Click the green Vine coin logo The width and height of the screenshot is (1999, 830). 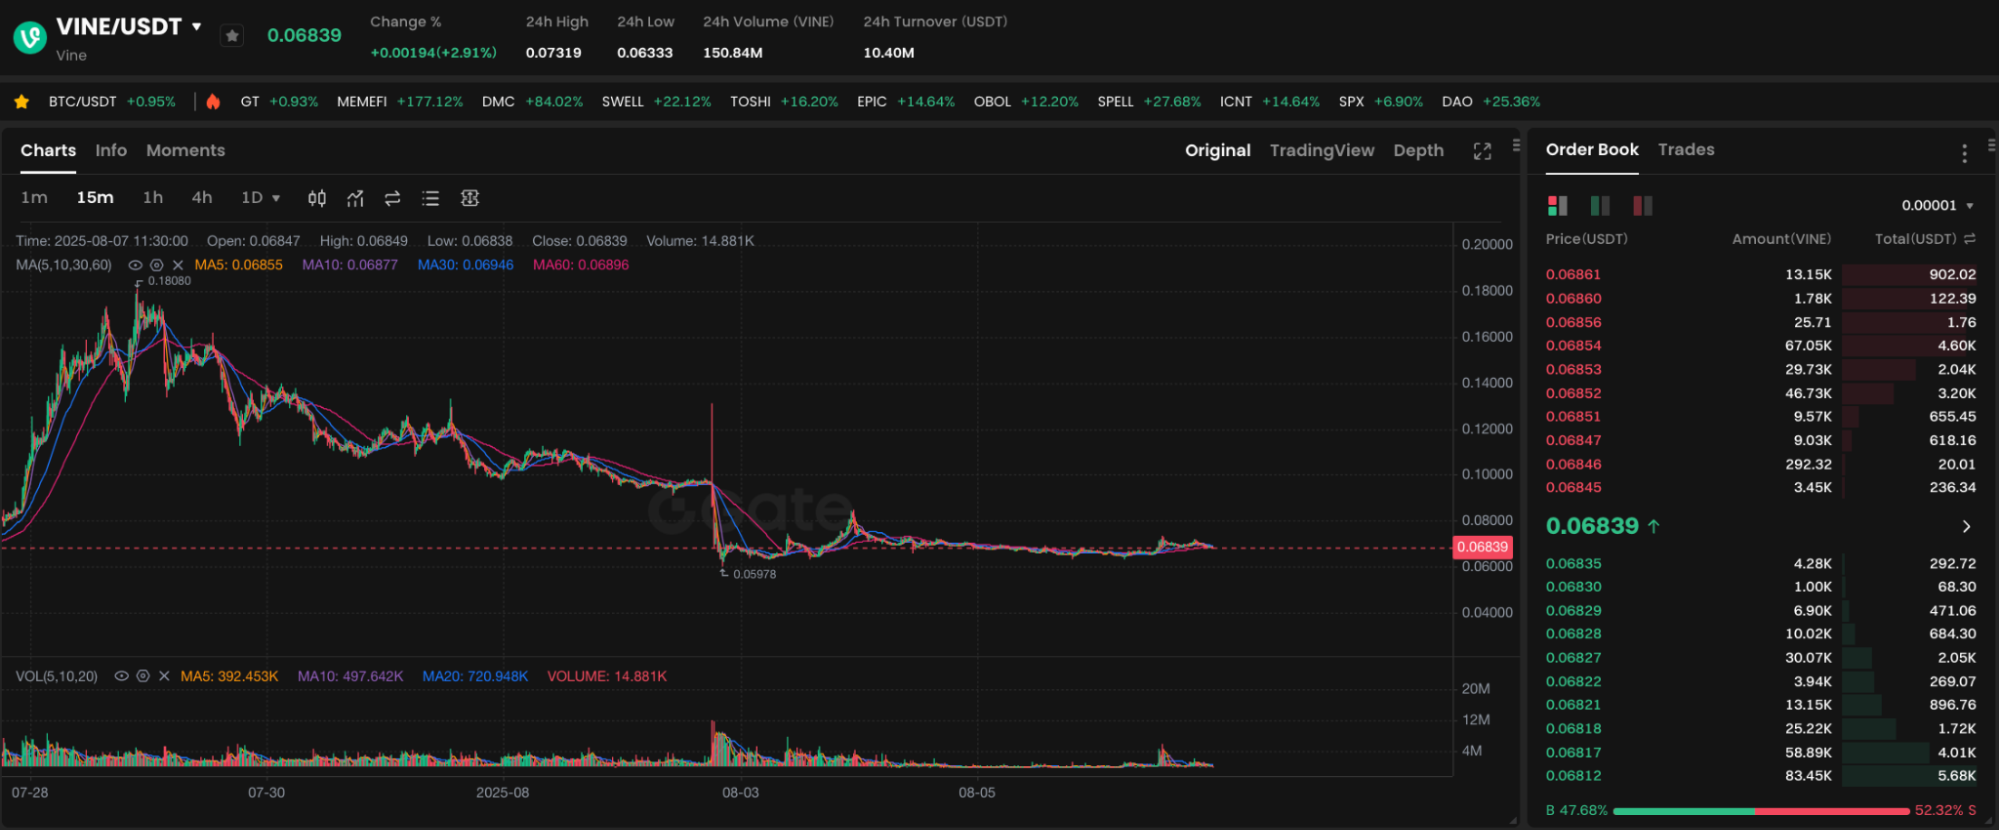click(30, 38)
